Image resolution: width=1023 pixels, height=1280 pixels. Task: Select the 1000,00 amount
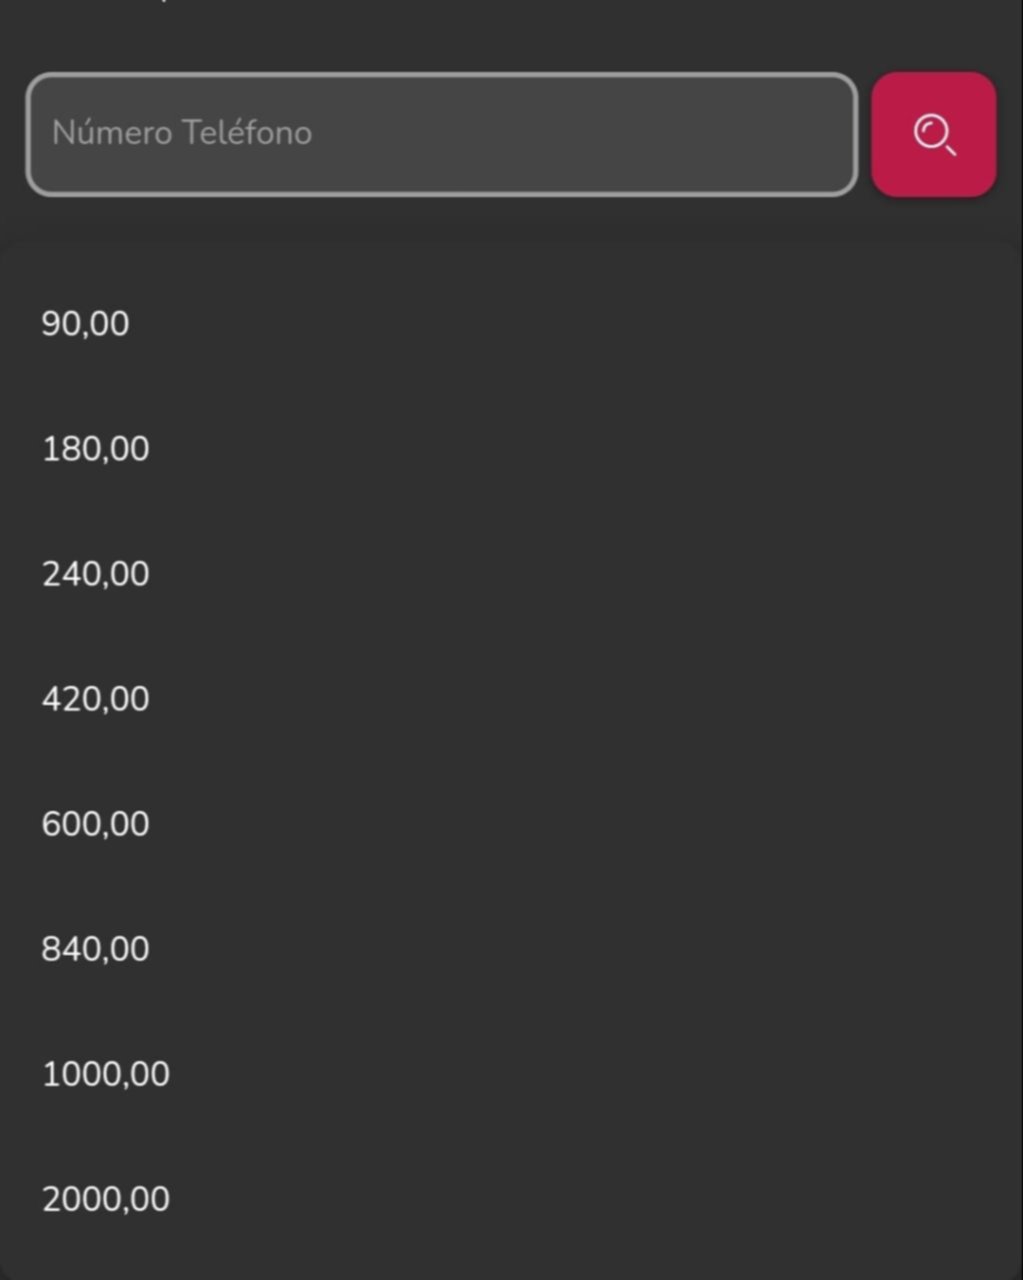click(x=511, y=1074)
